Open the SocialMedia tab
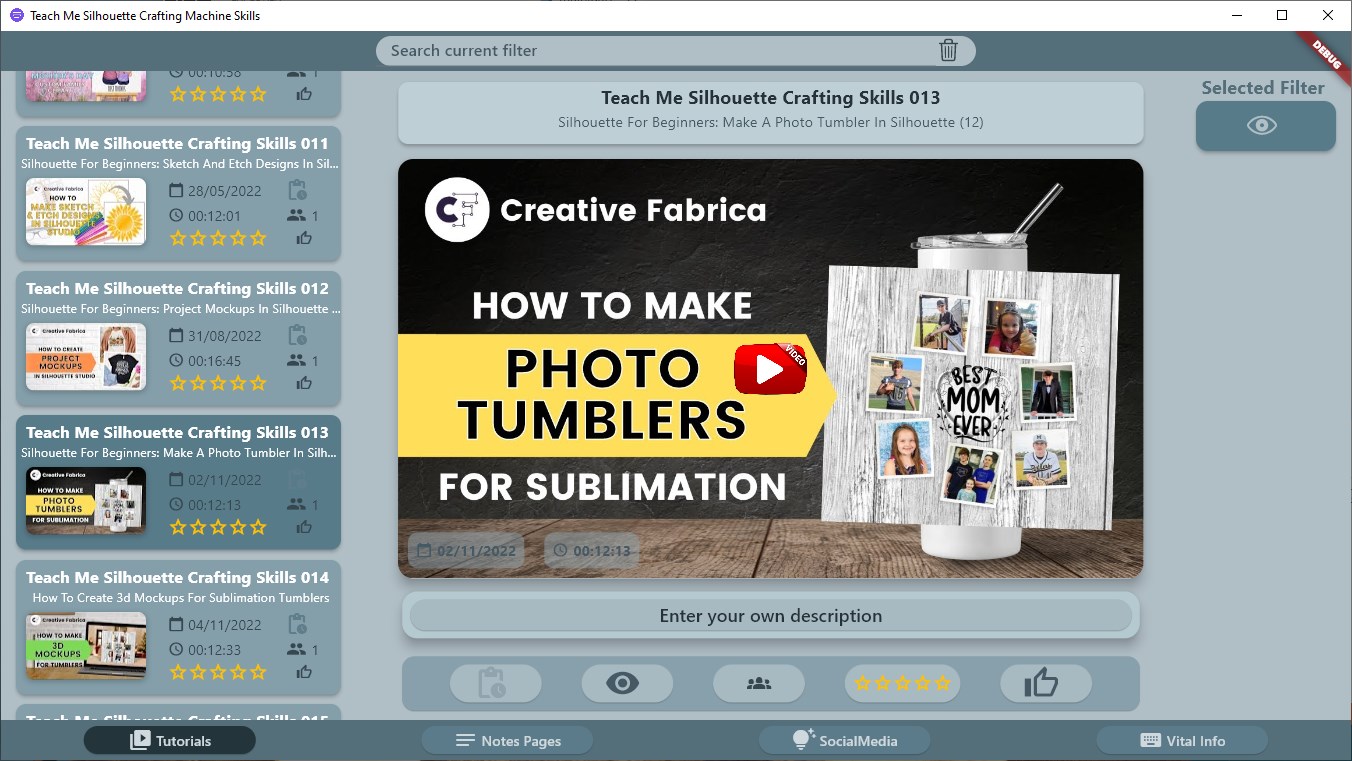Viewport: 1352px width, 761px height. click(844, 741)
